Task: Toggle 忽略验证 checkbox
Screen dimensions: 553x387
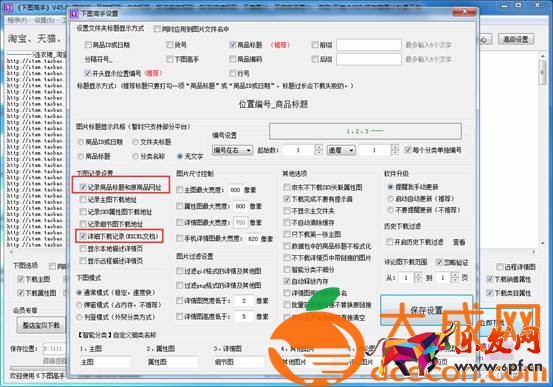Action: [x=439, y=262]
